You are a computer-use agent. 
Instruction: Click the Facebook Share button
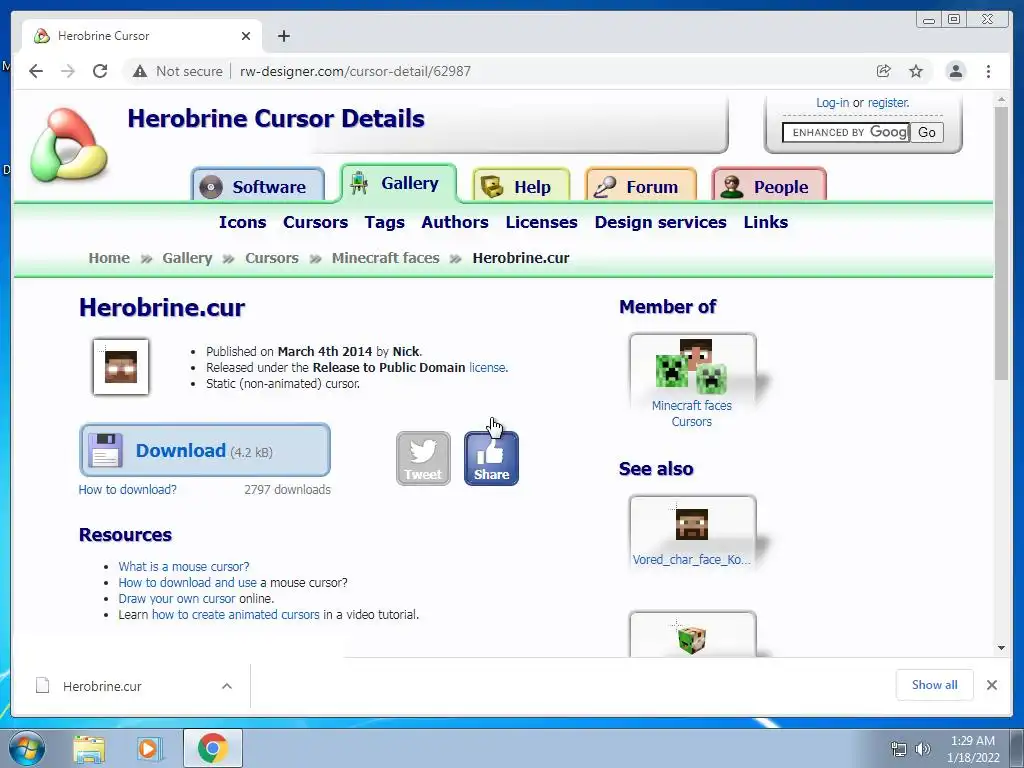(491, 458)
